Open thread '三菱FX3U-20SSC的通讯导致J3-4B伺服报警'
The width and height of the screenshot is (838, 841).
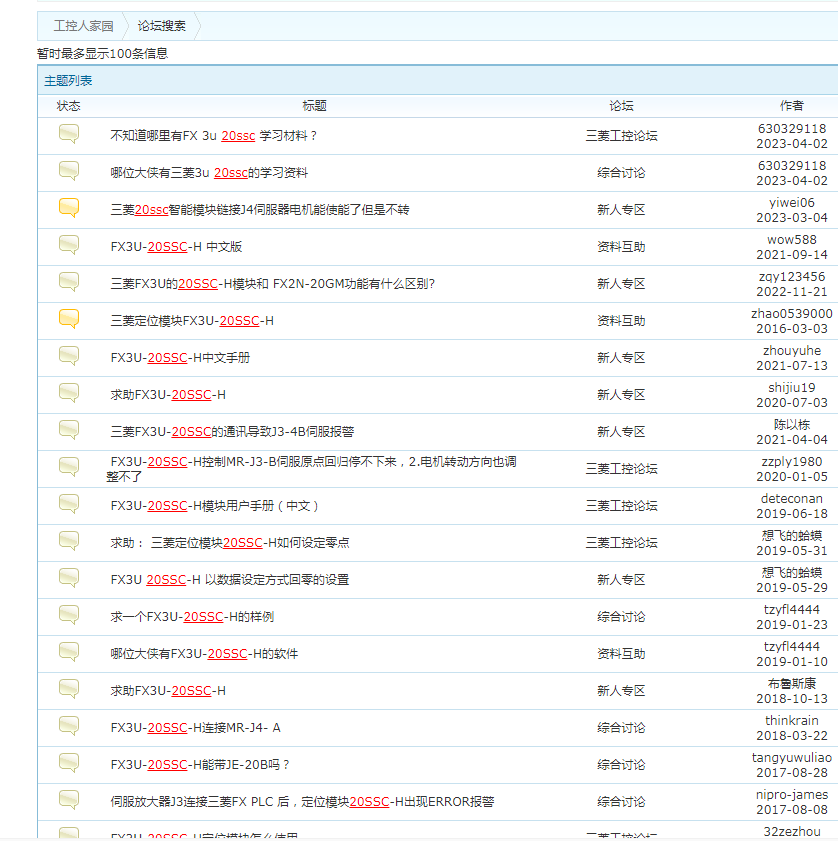point(232,432)
